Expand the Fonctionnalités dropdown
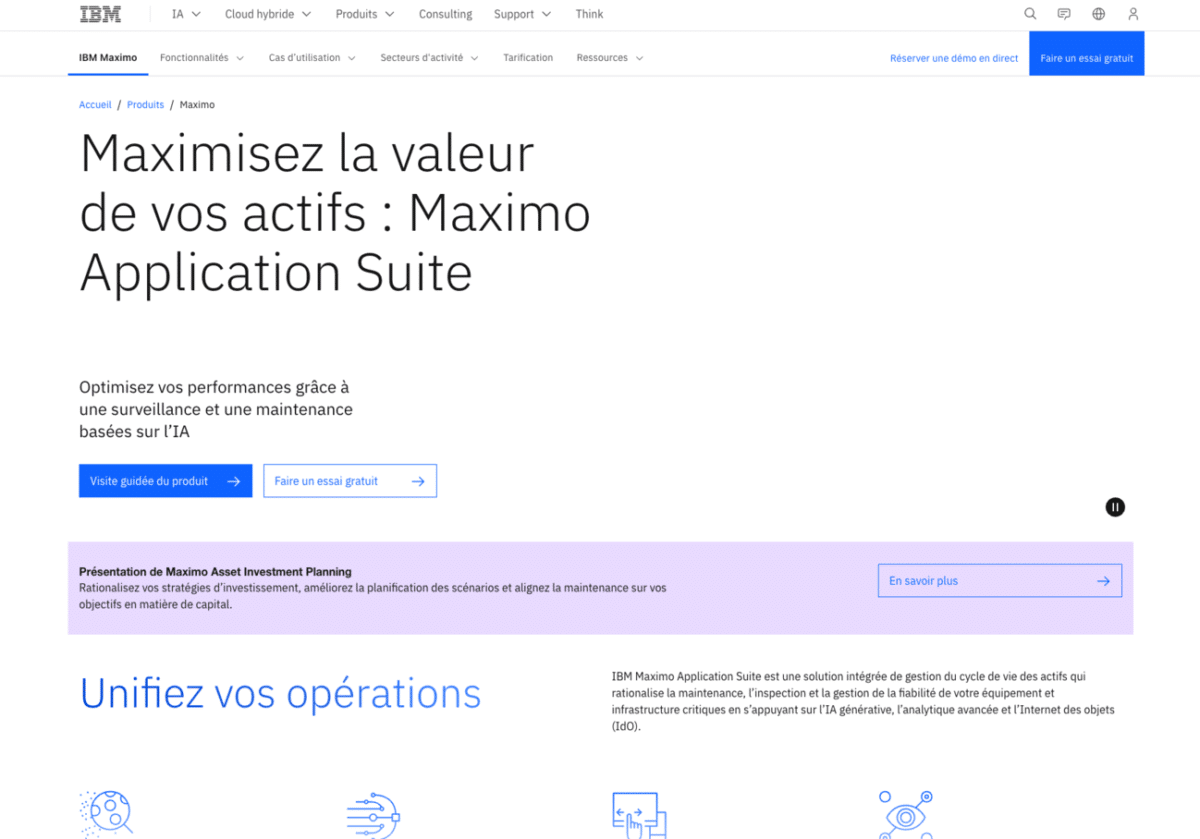The image size is (1200, 839). 201,57
